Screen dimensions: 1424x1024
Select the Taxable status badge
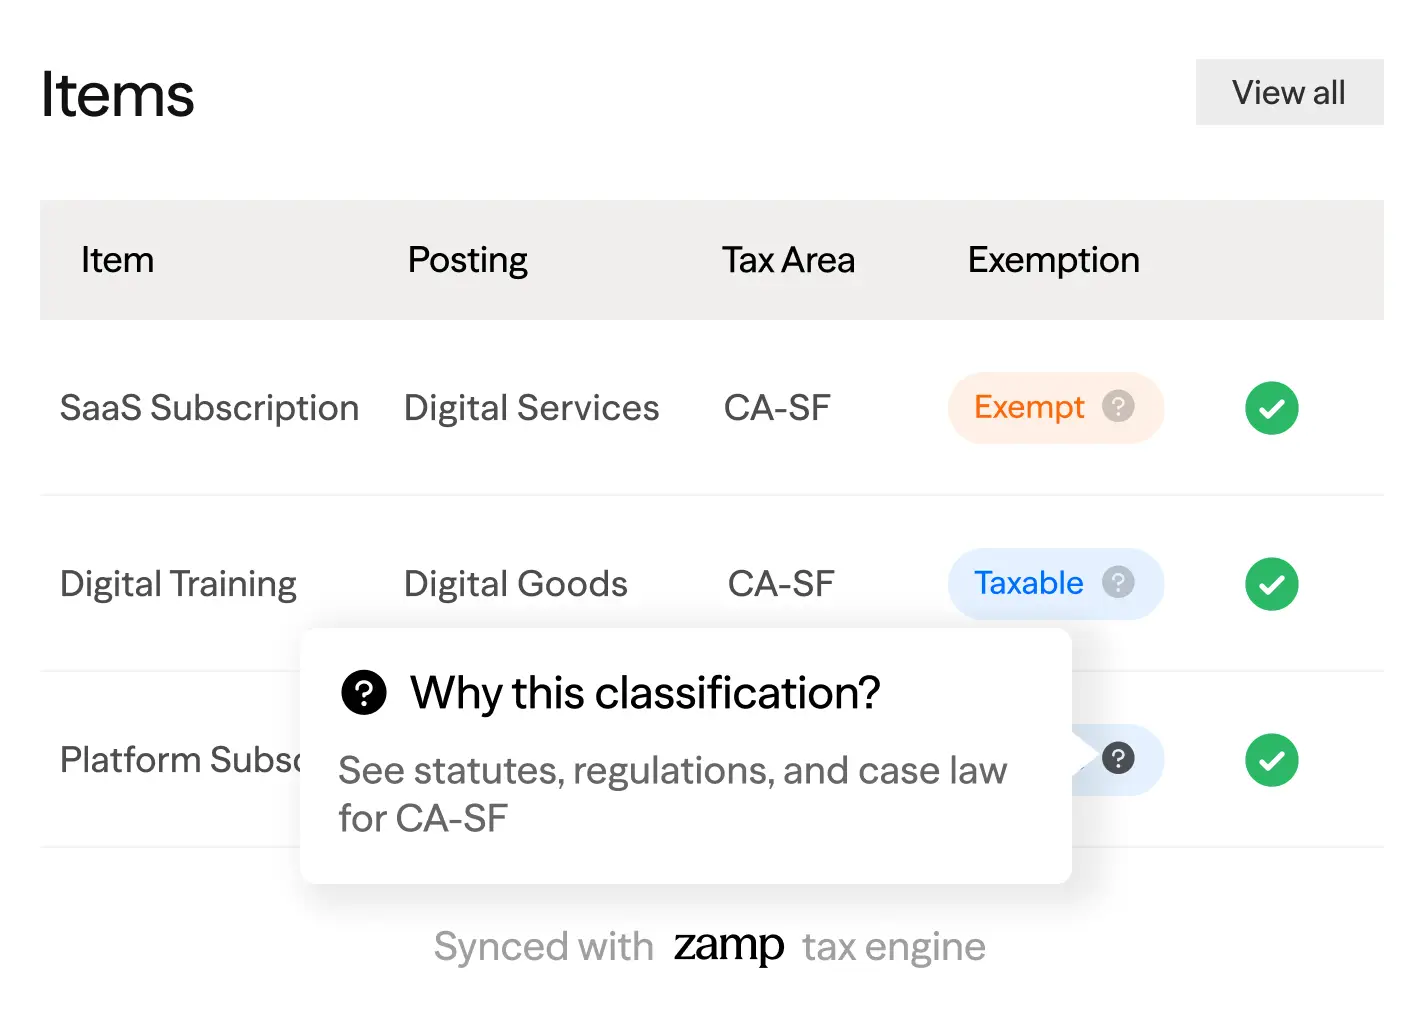click(1028, 583)
